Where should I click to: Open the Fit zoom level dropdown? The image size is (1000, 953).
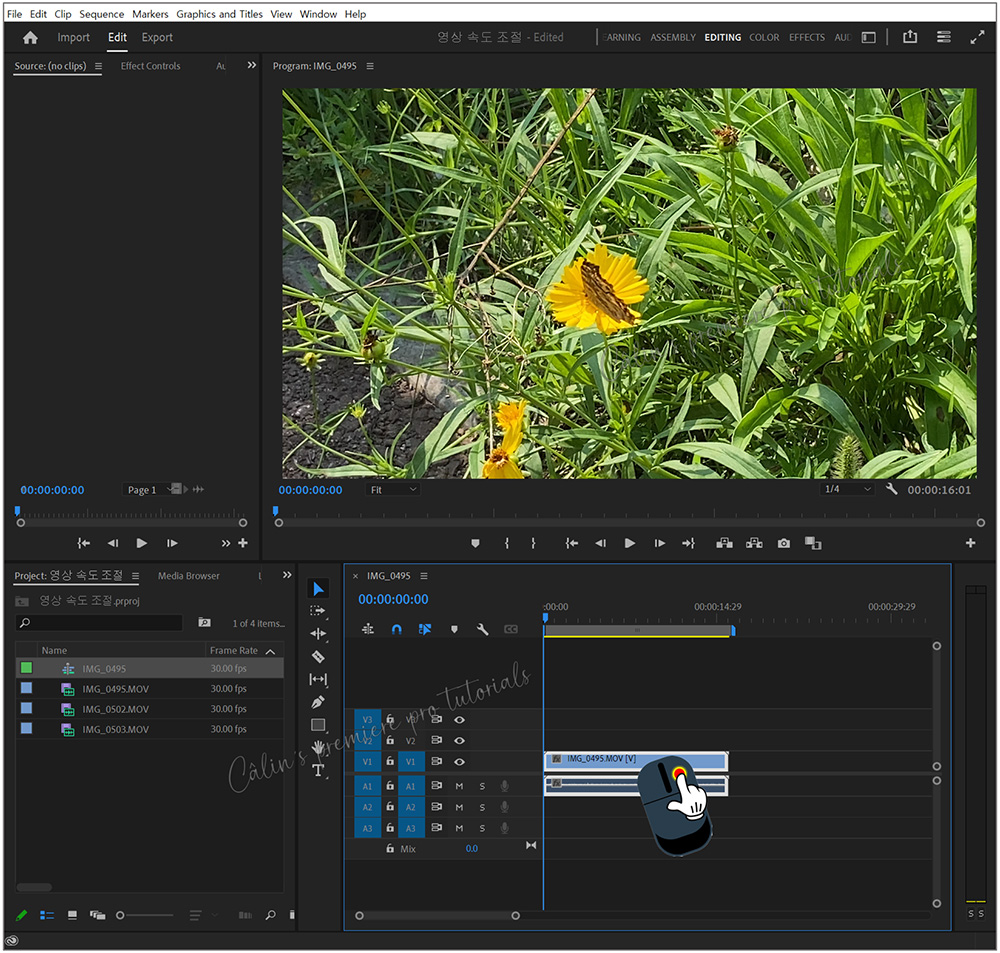click(393, 490)
